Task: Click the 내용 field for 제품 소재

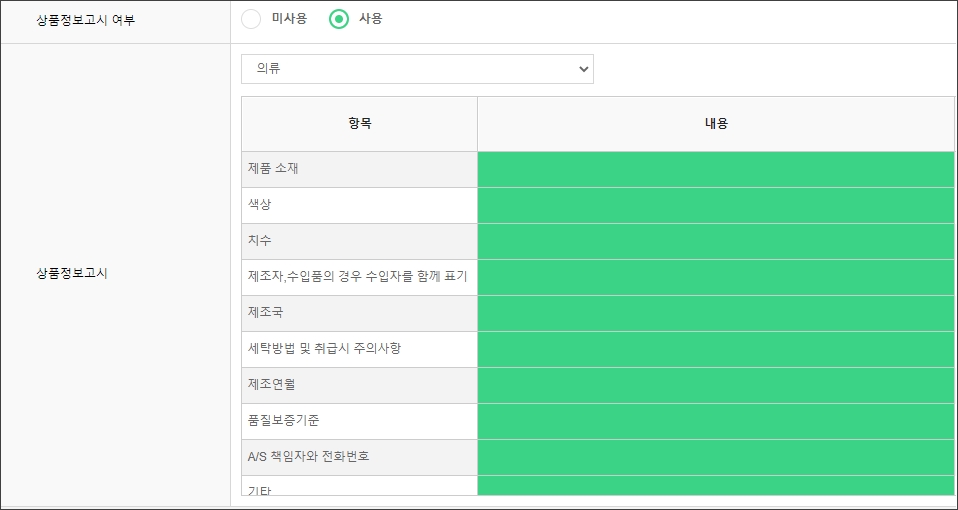Action: click(x=715, y=169)
